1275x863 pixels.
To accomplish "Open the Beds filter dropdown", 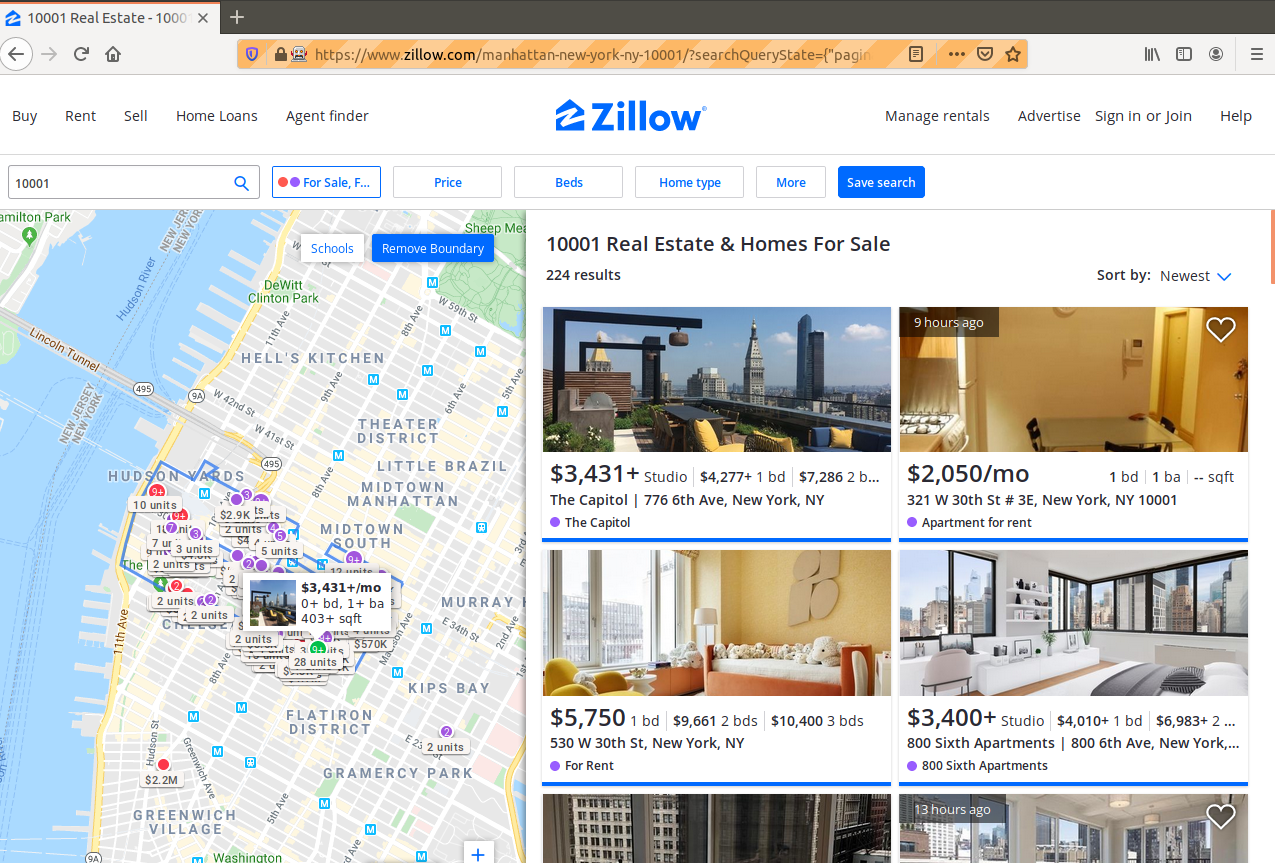I will tap(568, 182).
